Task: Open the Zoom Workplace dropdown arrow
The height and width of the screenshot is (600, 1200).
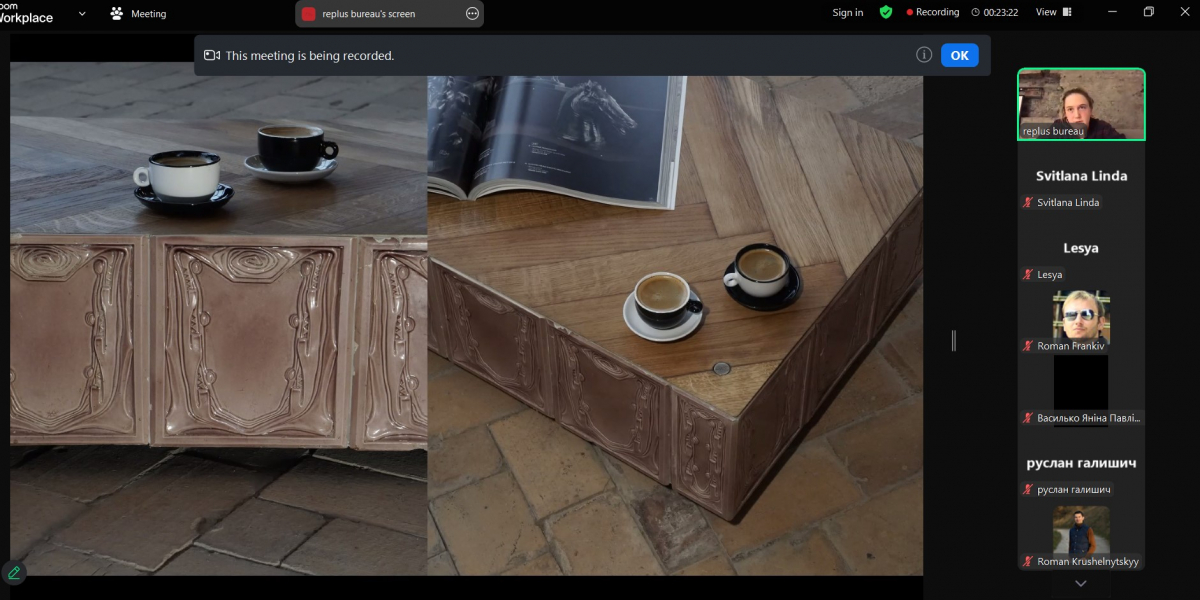Action: coord(82,14)
